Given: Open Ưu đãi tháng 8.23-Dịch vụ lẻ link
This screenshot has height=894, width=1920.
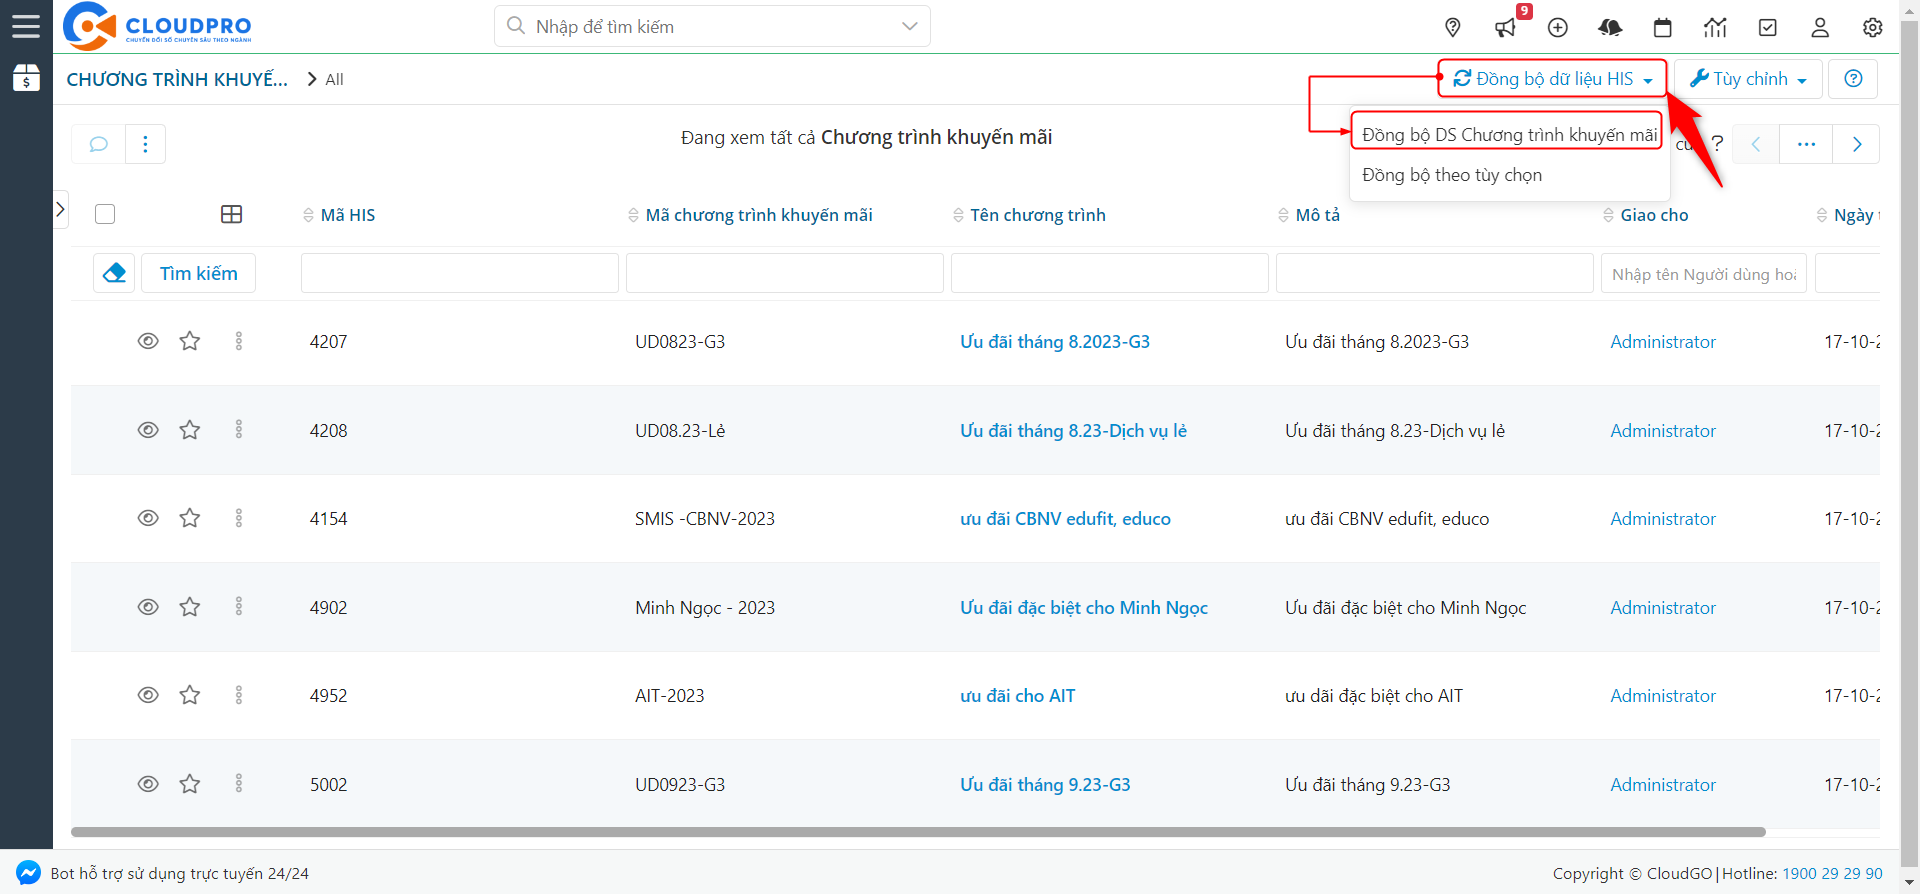Looking at the screenshot, I should [1073, 430].
